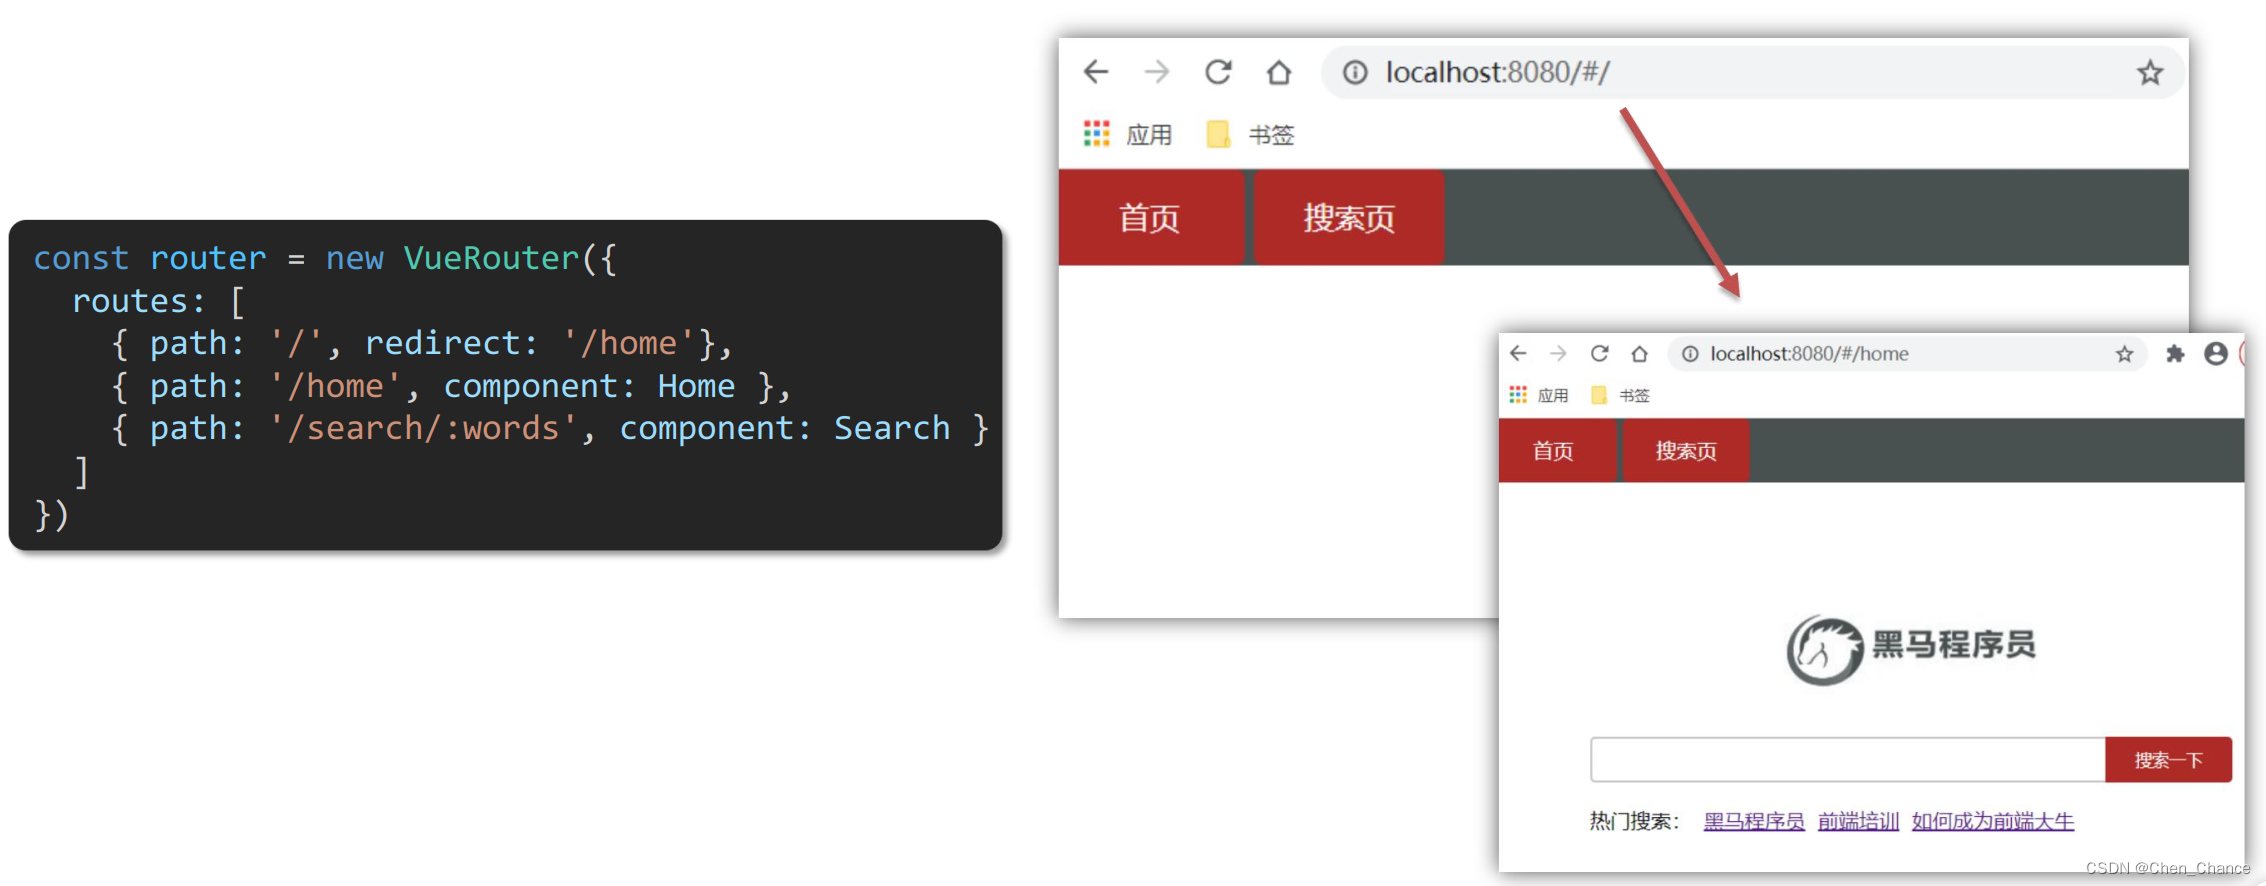Open 书签 bookmark folder in larger browser window

tap(1251, 134)
